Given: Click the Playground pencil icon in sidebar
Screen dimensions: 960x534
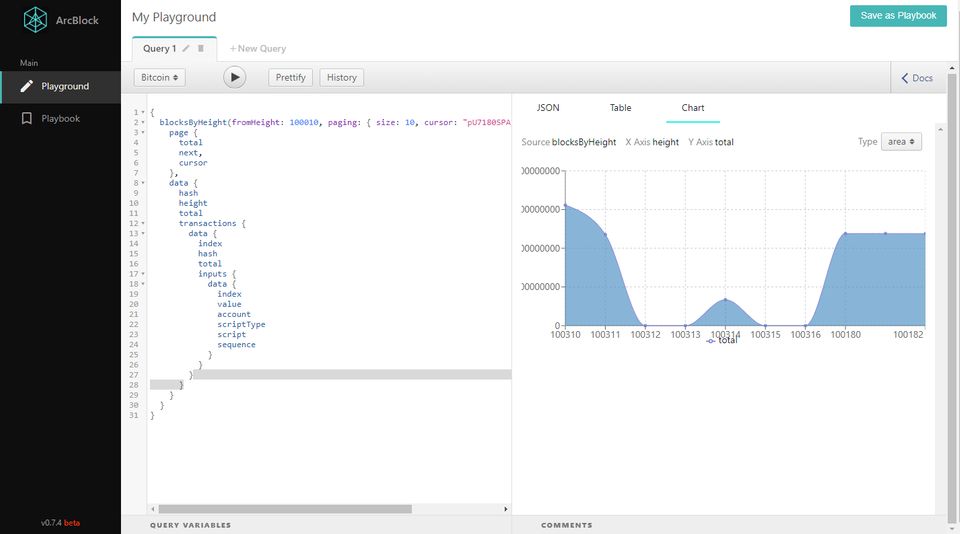Looking at the screenshot, I should pyautogui.click(x=27, y=86).
